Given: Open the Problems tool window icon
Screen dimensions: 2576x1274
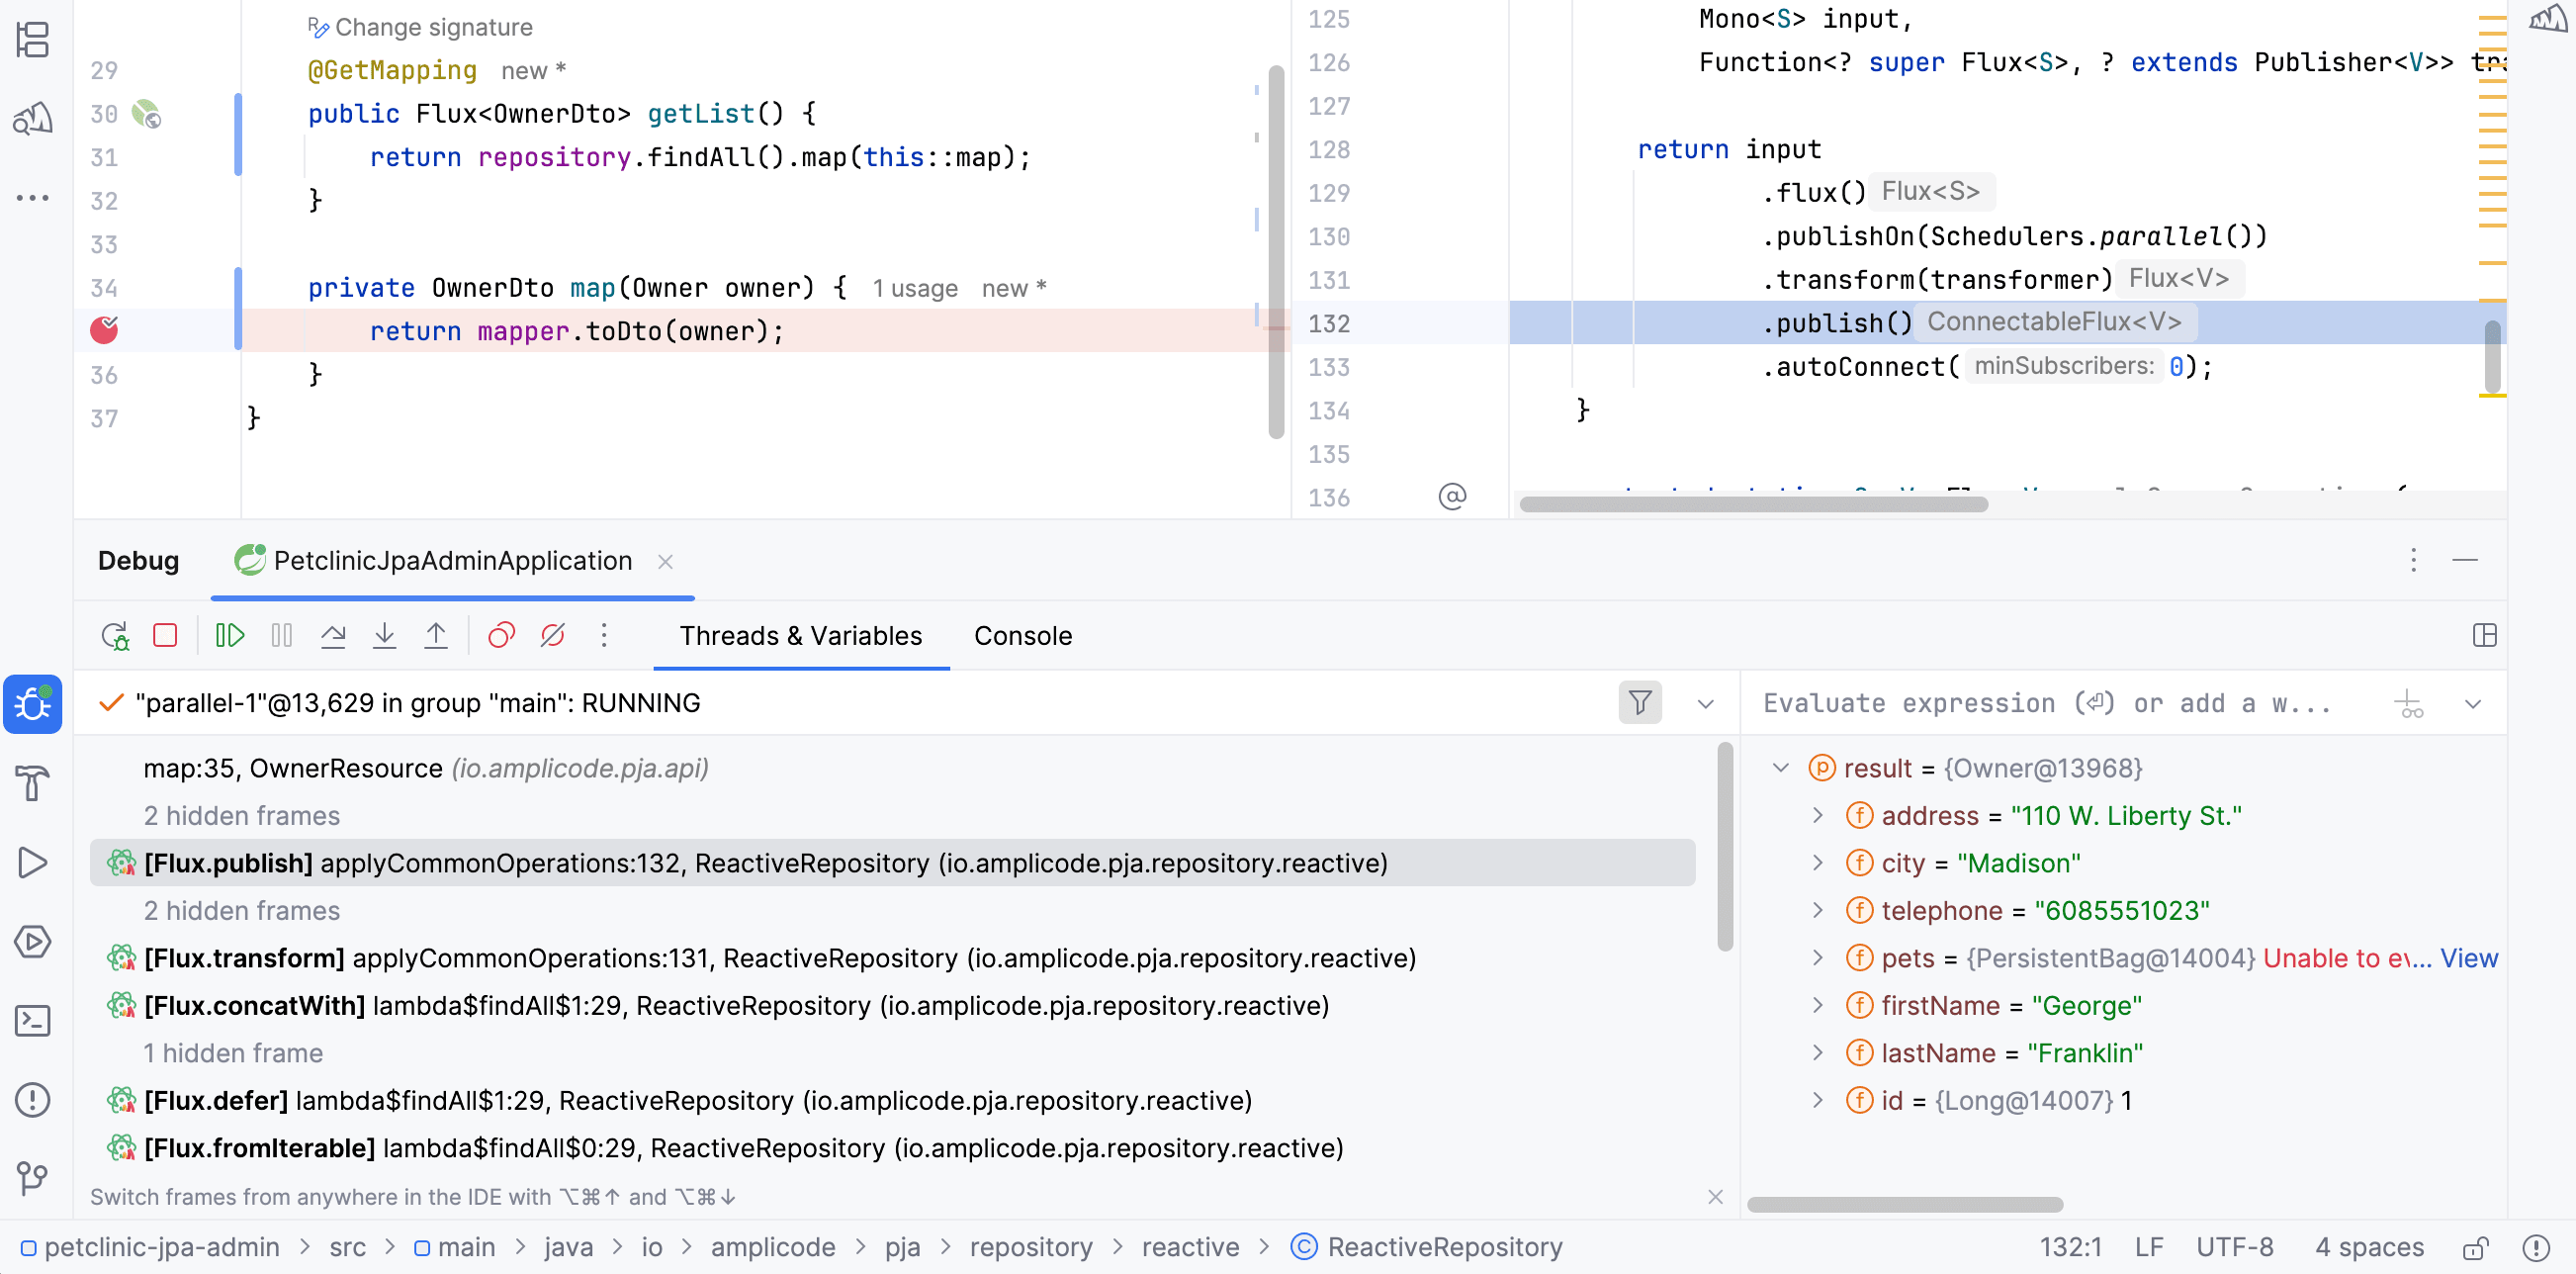Looking at the screenshot, I should click(x=33, y=1100).
